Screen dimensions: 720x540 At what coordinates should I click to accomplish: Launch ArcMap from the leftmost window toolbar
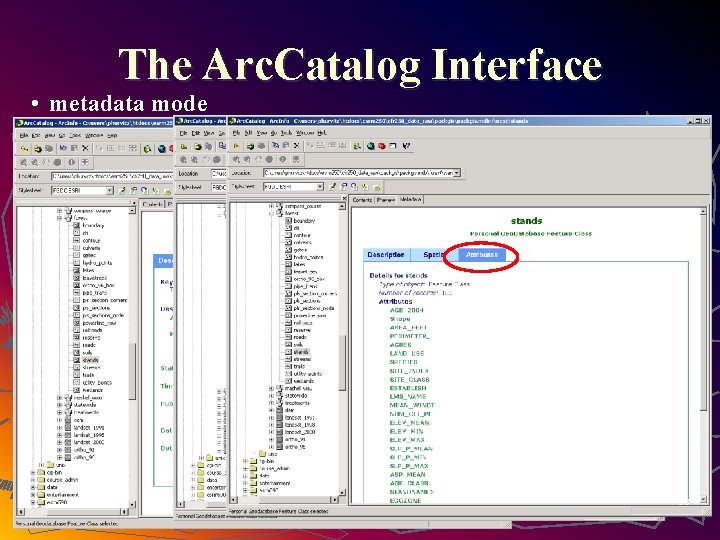[161, 148]
